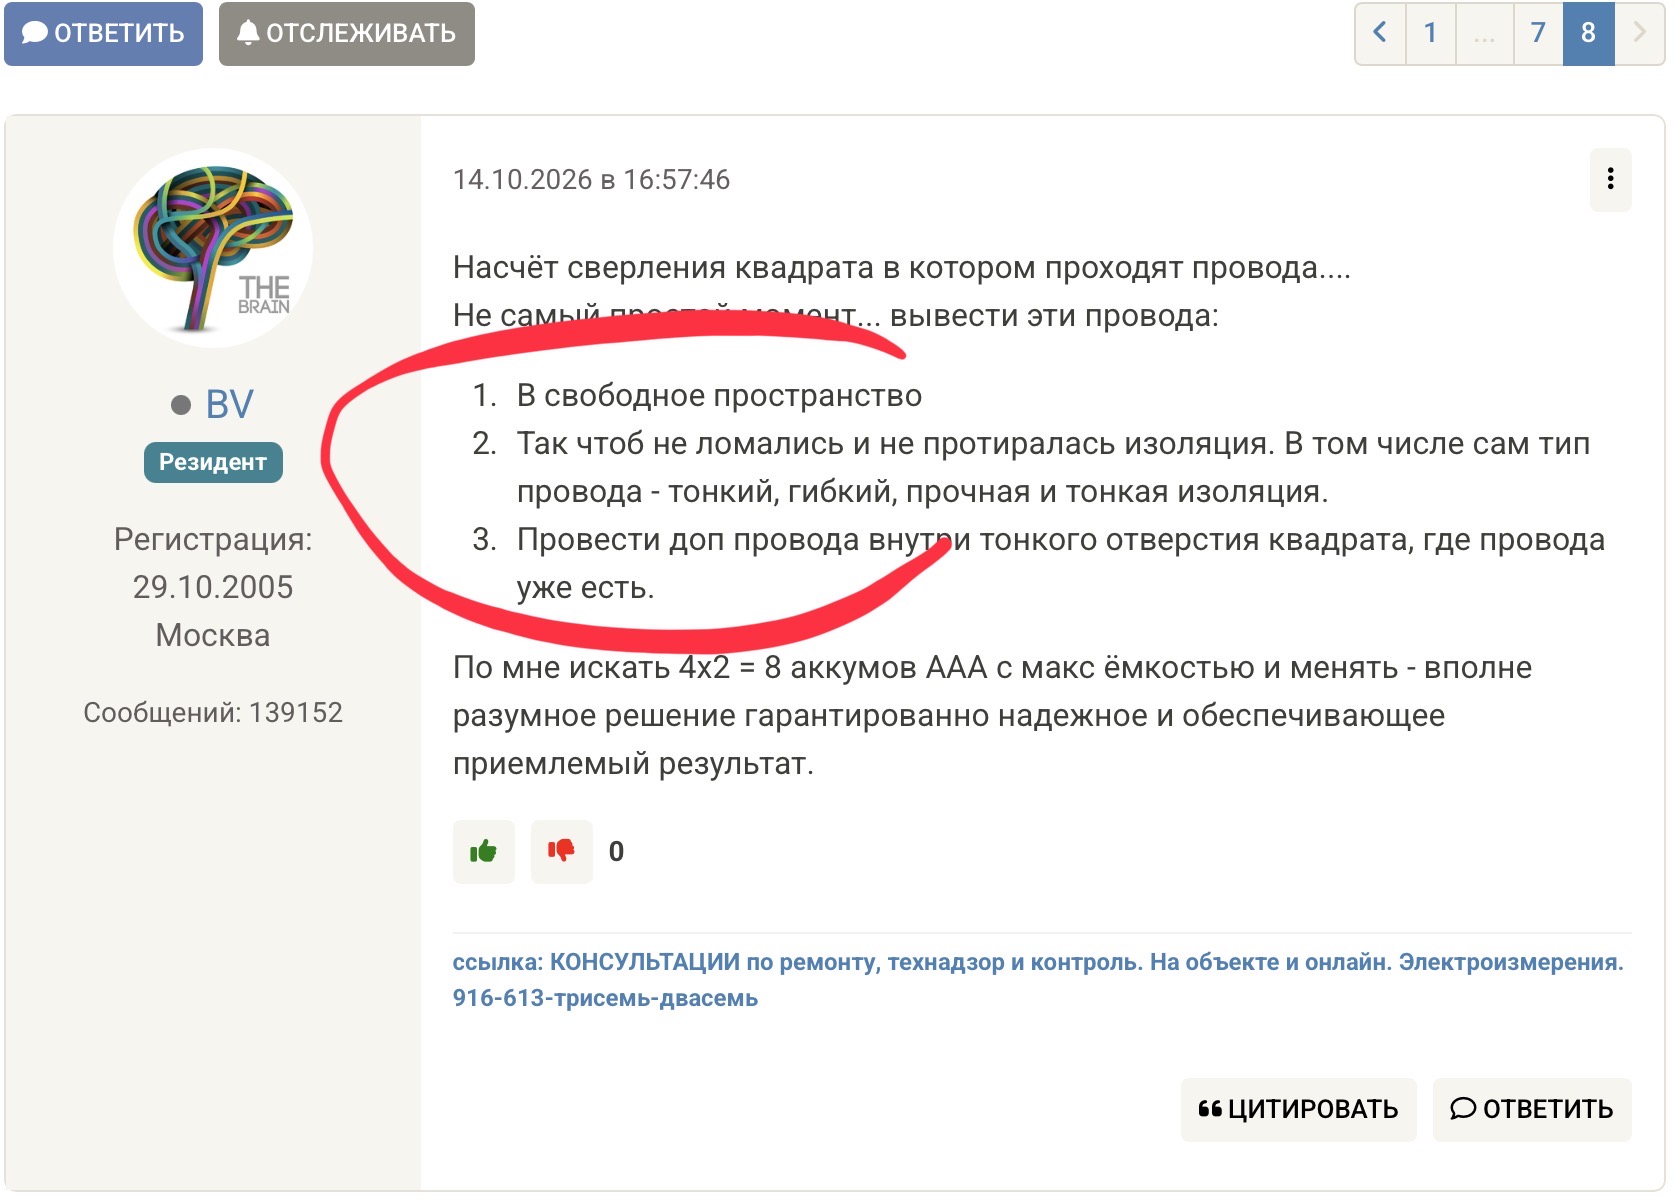This screenshot has width=1674, height=1202.
Task: Click the next page arrow in pagination
Action: [1639, 33]
